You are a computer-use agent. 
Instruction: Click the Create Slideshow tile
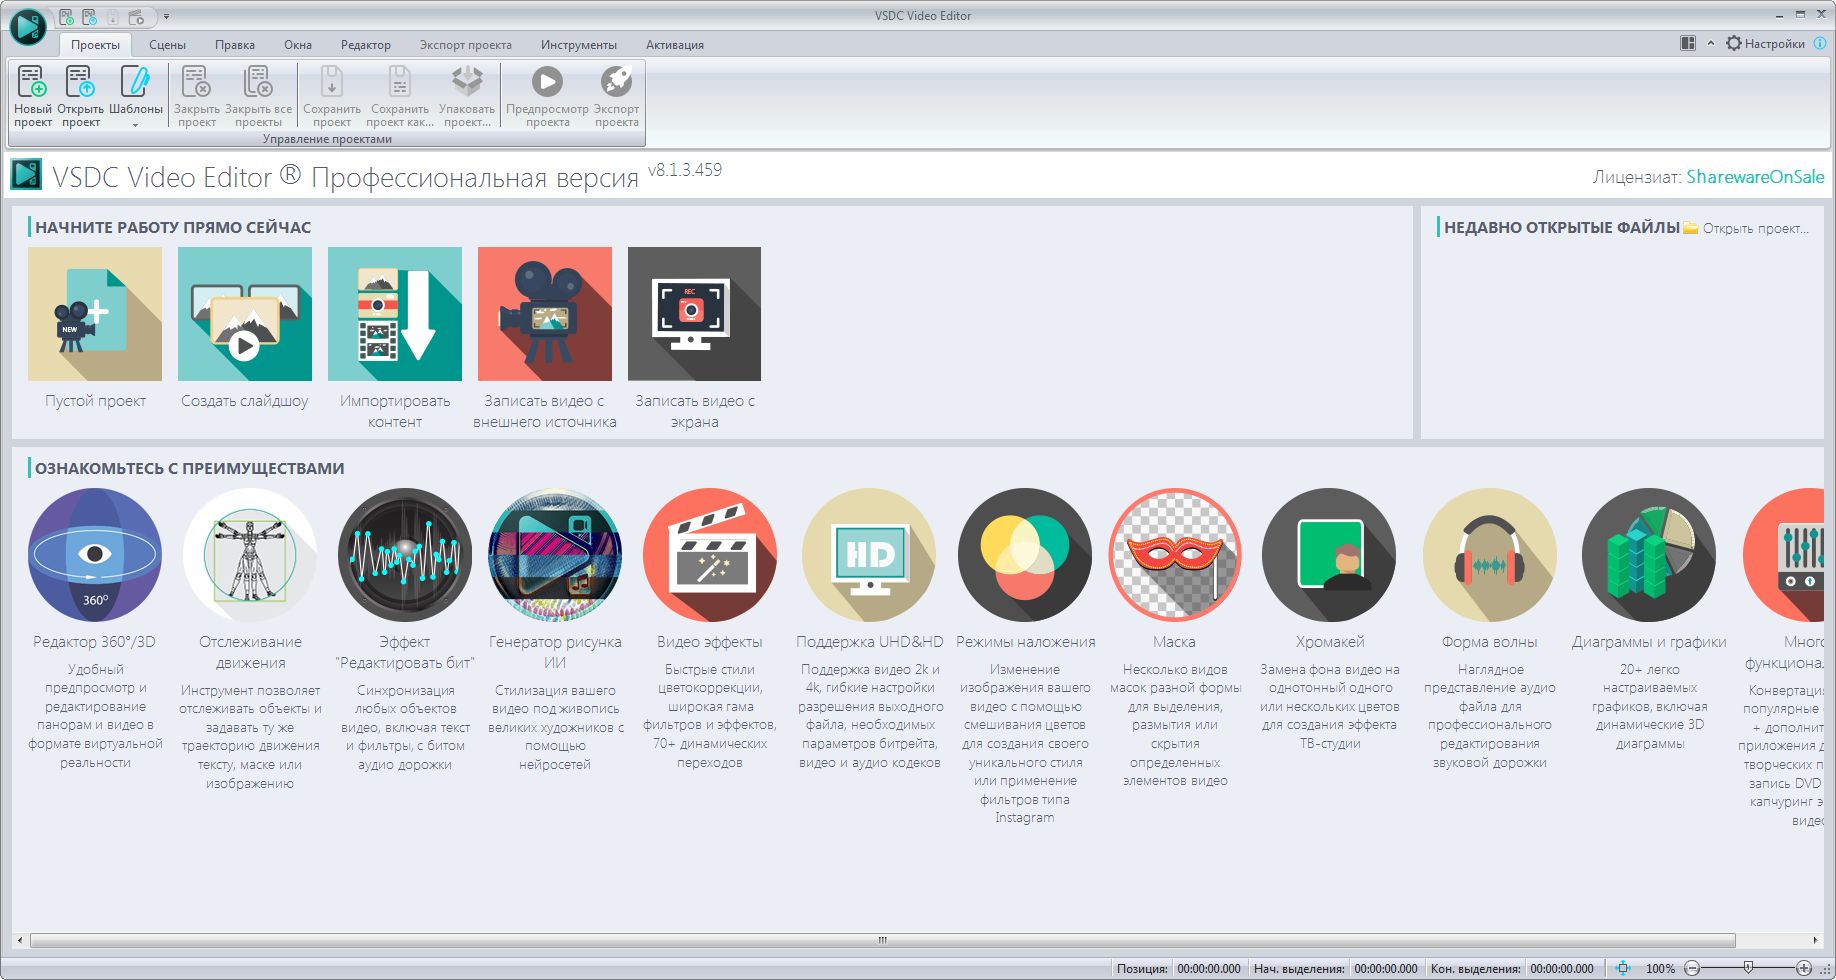point(245,314)
